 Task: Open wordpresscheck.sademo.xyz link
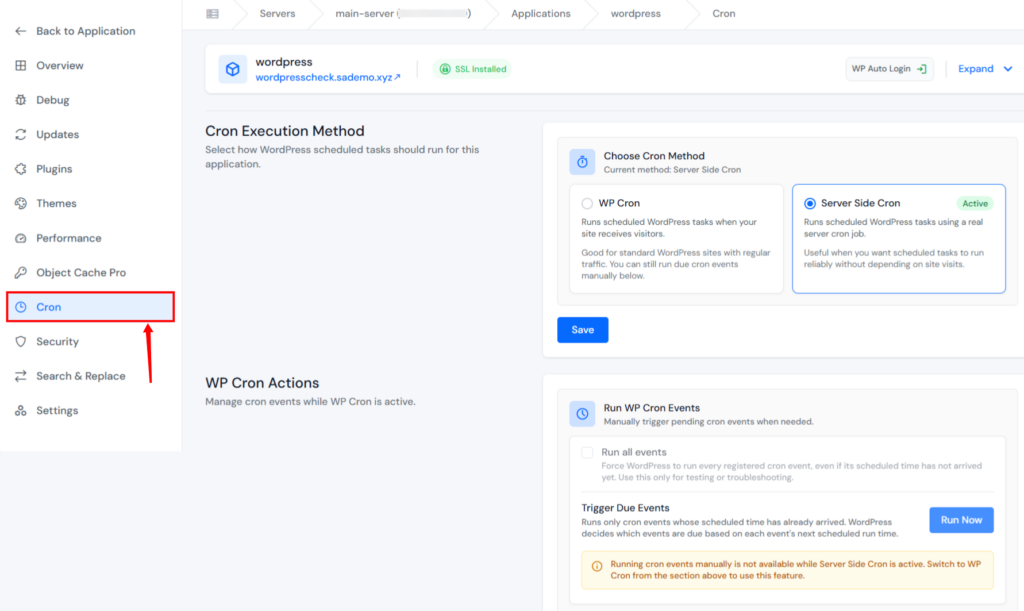click(x=328, y=78)
